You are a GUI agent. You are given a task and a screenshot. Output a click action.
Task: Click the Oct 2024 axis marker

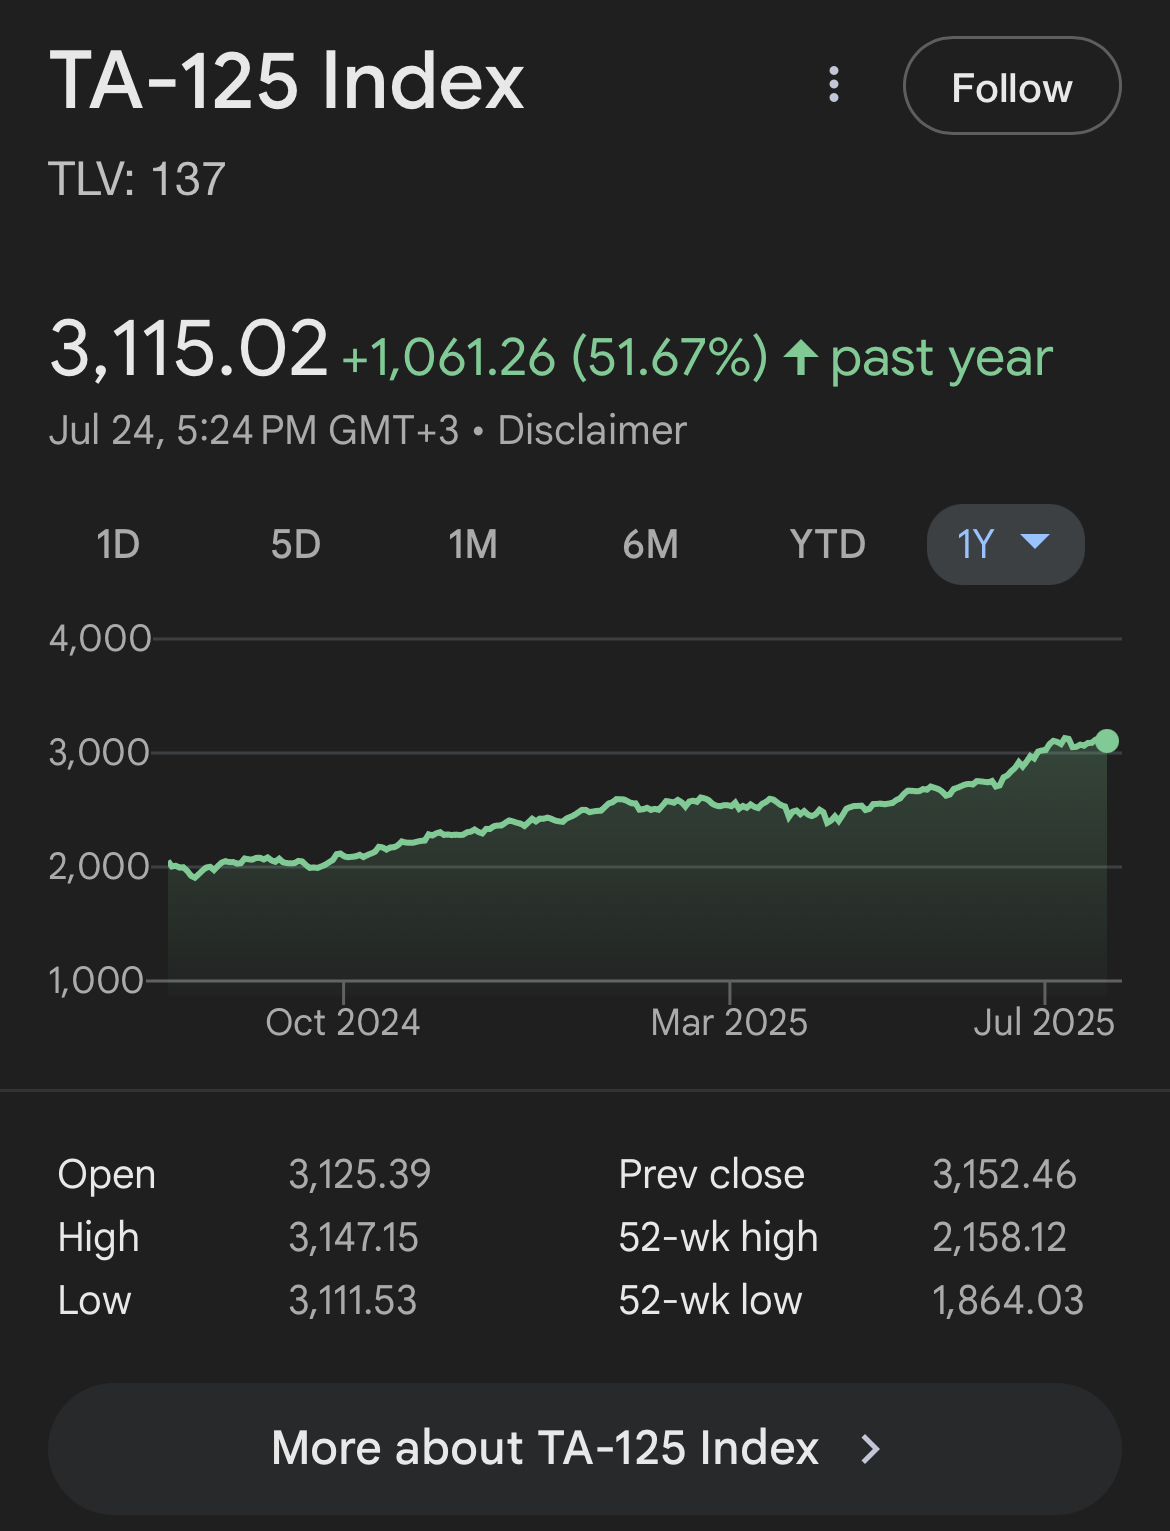(343, 1022)
